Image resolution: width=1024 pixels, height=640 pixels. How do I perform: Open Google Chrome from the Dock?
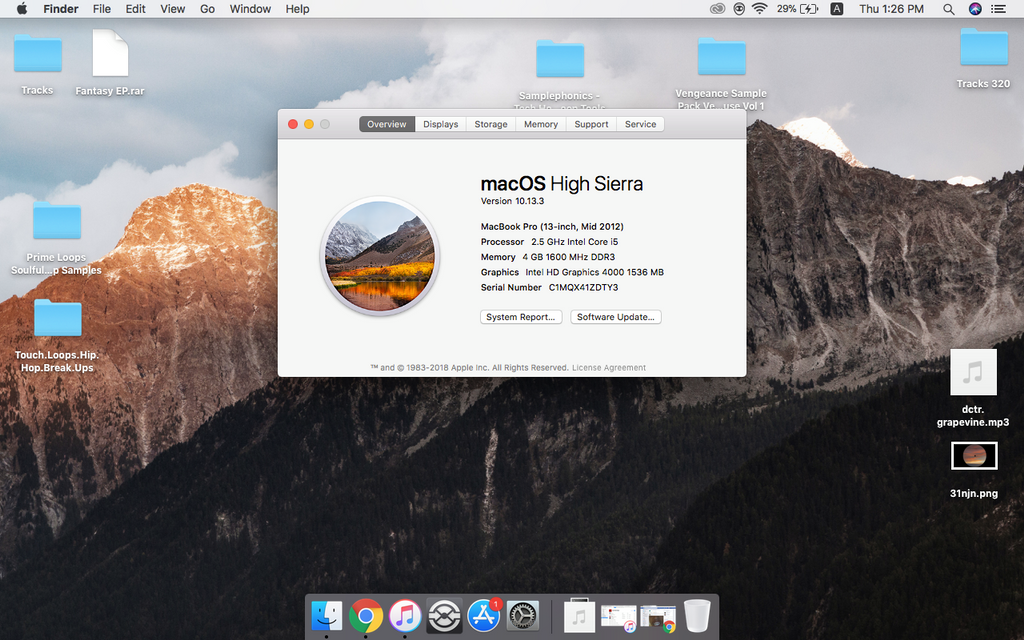366,616
